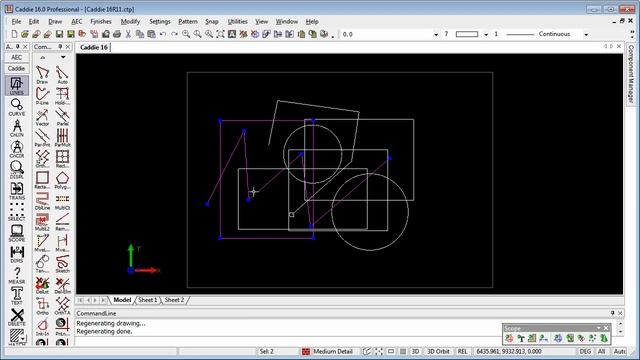Click the Zoom extents toolbar icon
The height and width of the screenshot is (360, 640).
point(220,34)
